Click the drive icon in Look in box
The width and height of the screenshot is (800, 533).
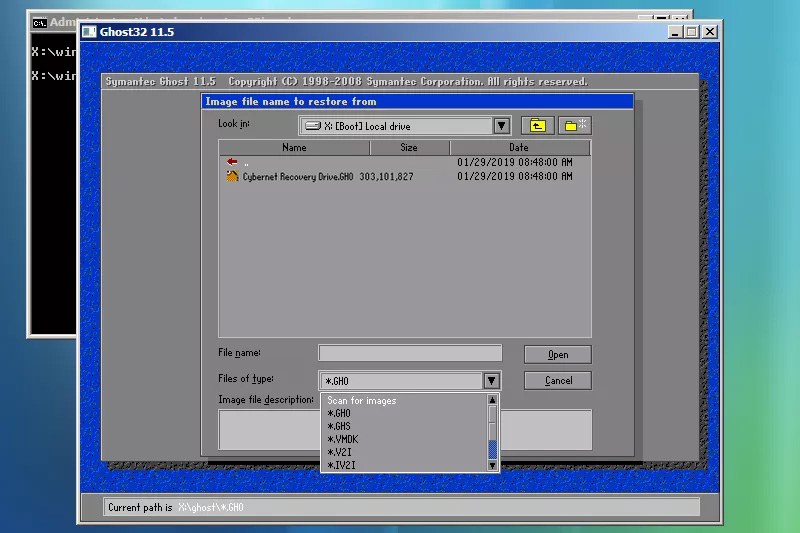coord(313,126)
